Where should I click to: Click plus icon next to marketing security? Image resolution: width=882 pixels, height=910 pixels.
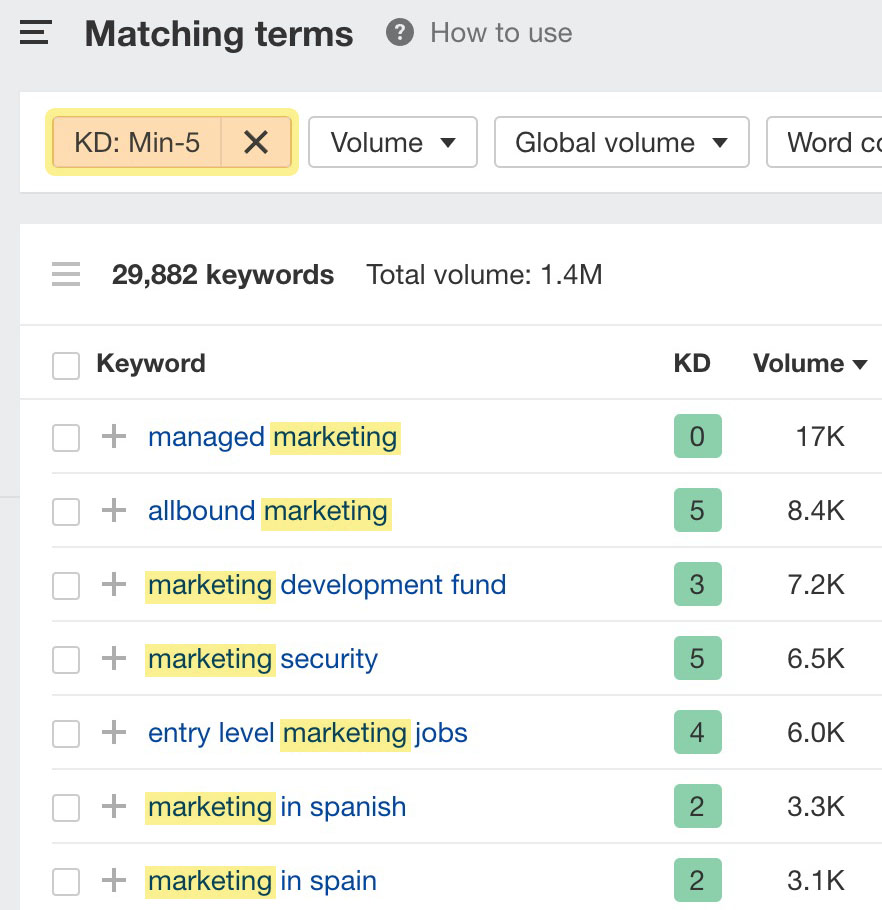[115, 659]
